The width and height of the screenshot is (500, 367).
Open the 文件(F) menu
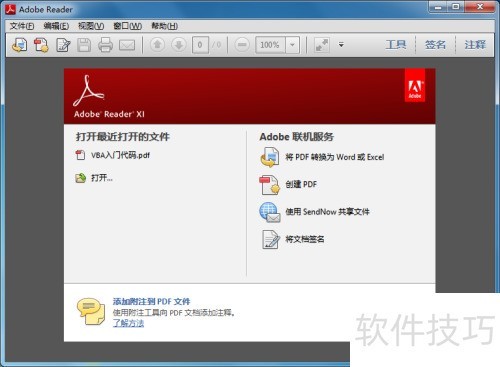point(22,26)
